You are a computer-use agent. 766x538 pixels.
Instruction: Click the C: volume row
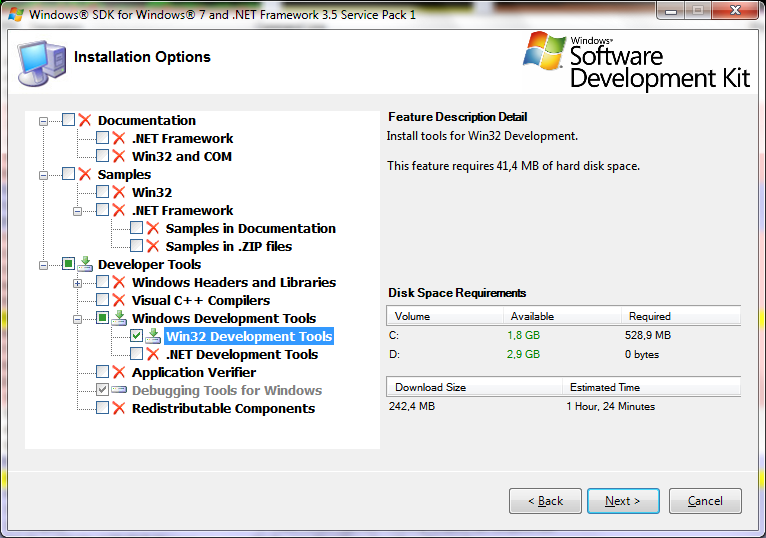click(x=564, y=335)
